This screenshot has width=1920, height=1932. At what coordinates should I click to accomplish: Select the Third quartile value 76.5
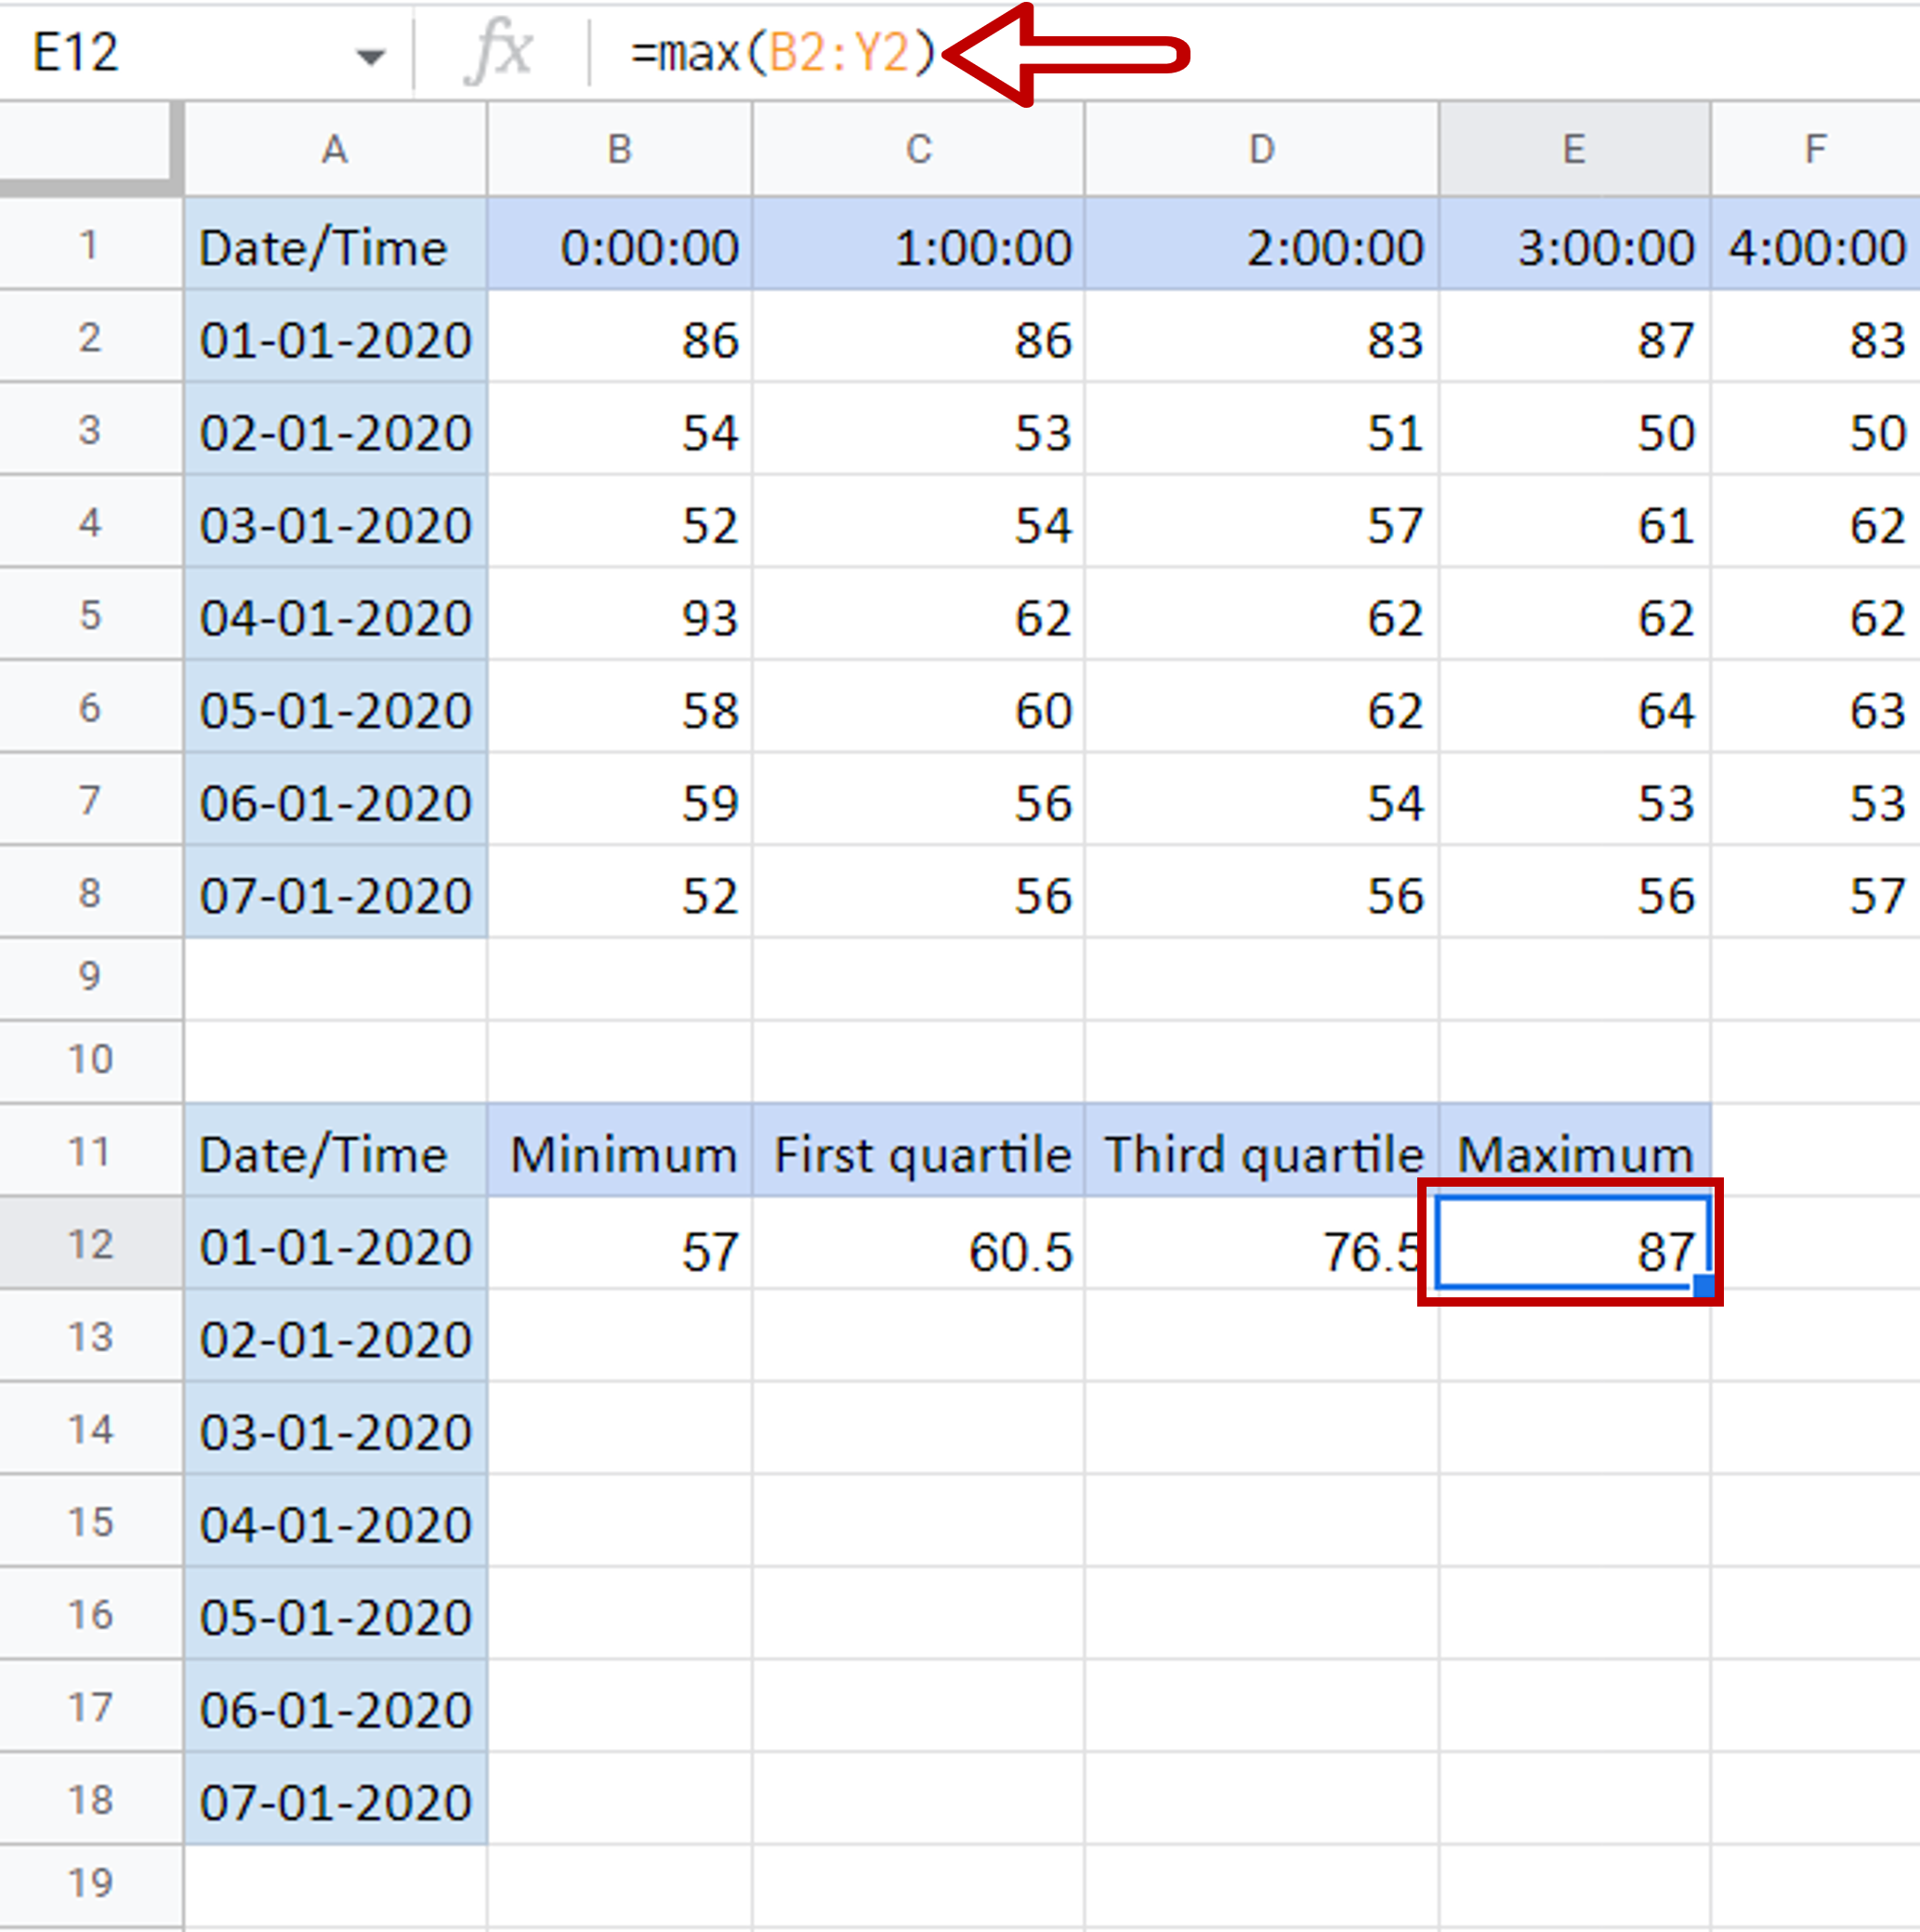click(x=1261, y=1243)
